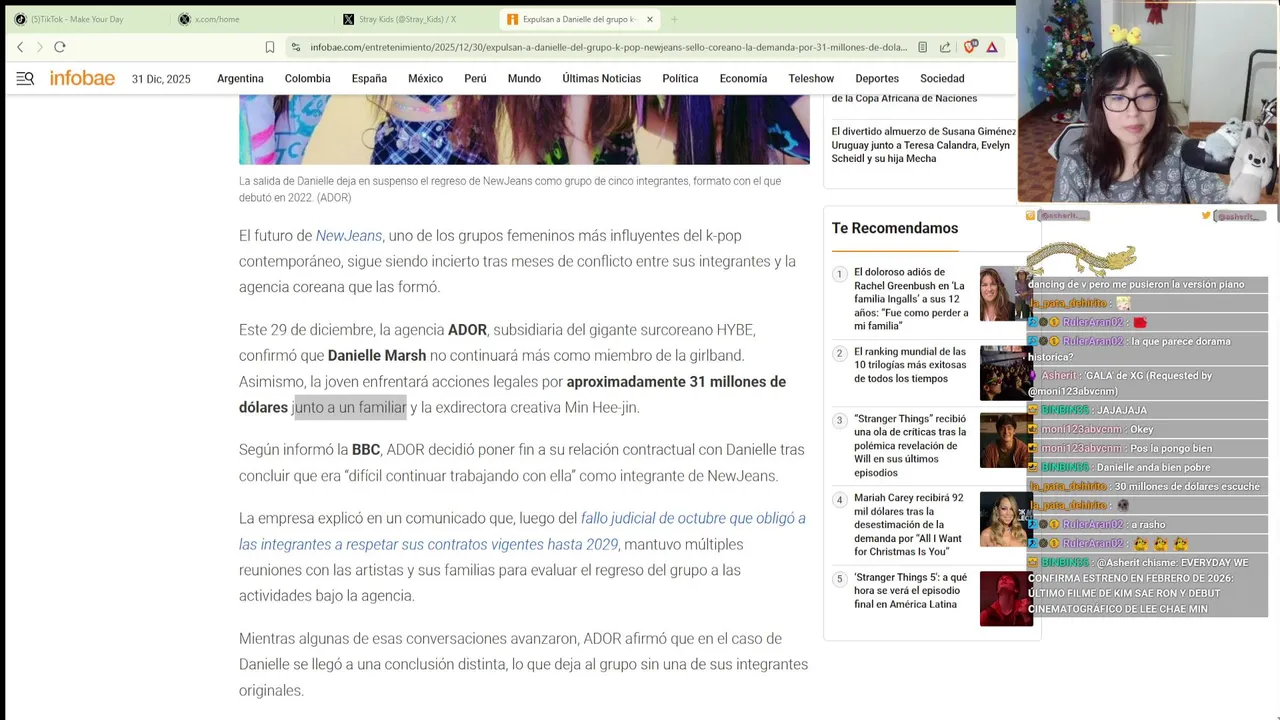Image resolution: width=1280 pixels, height=720 pixels.
Task: Open Brave Shields lion icon
Action: point(970,47)
